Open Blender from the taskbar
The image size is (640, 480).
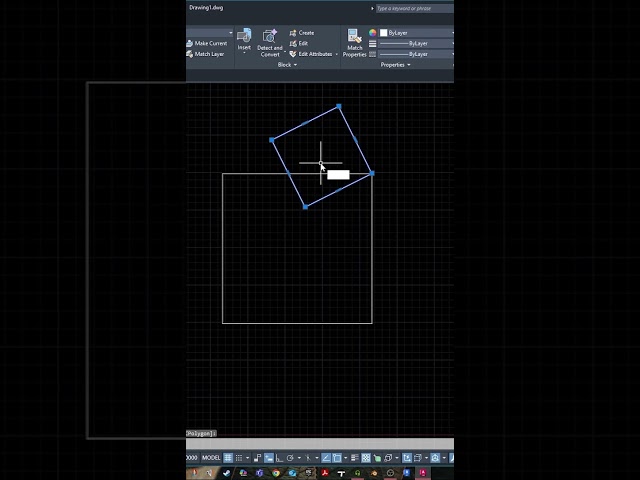pyautogui.click(x=375, y=473)
